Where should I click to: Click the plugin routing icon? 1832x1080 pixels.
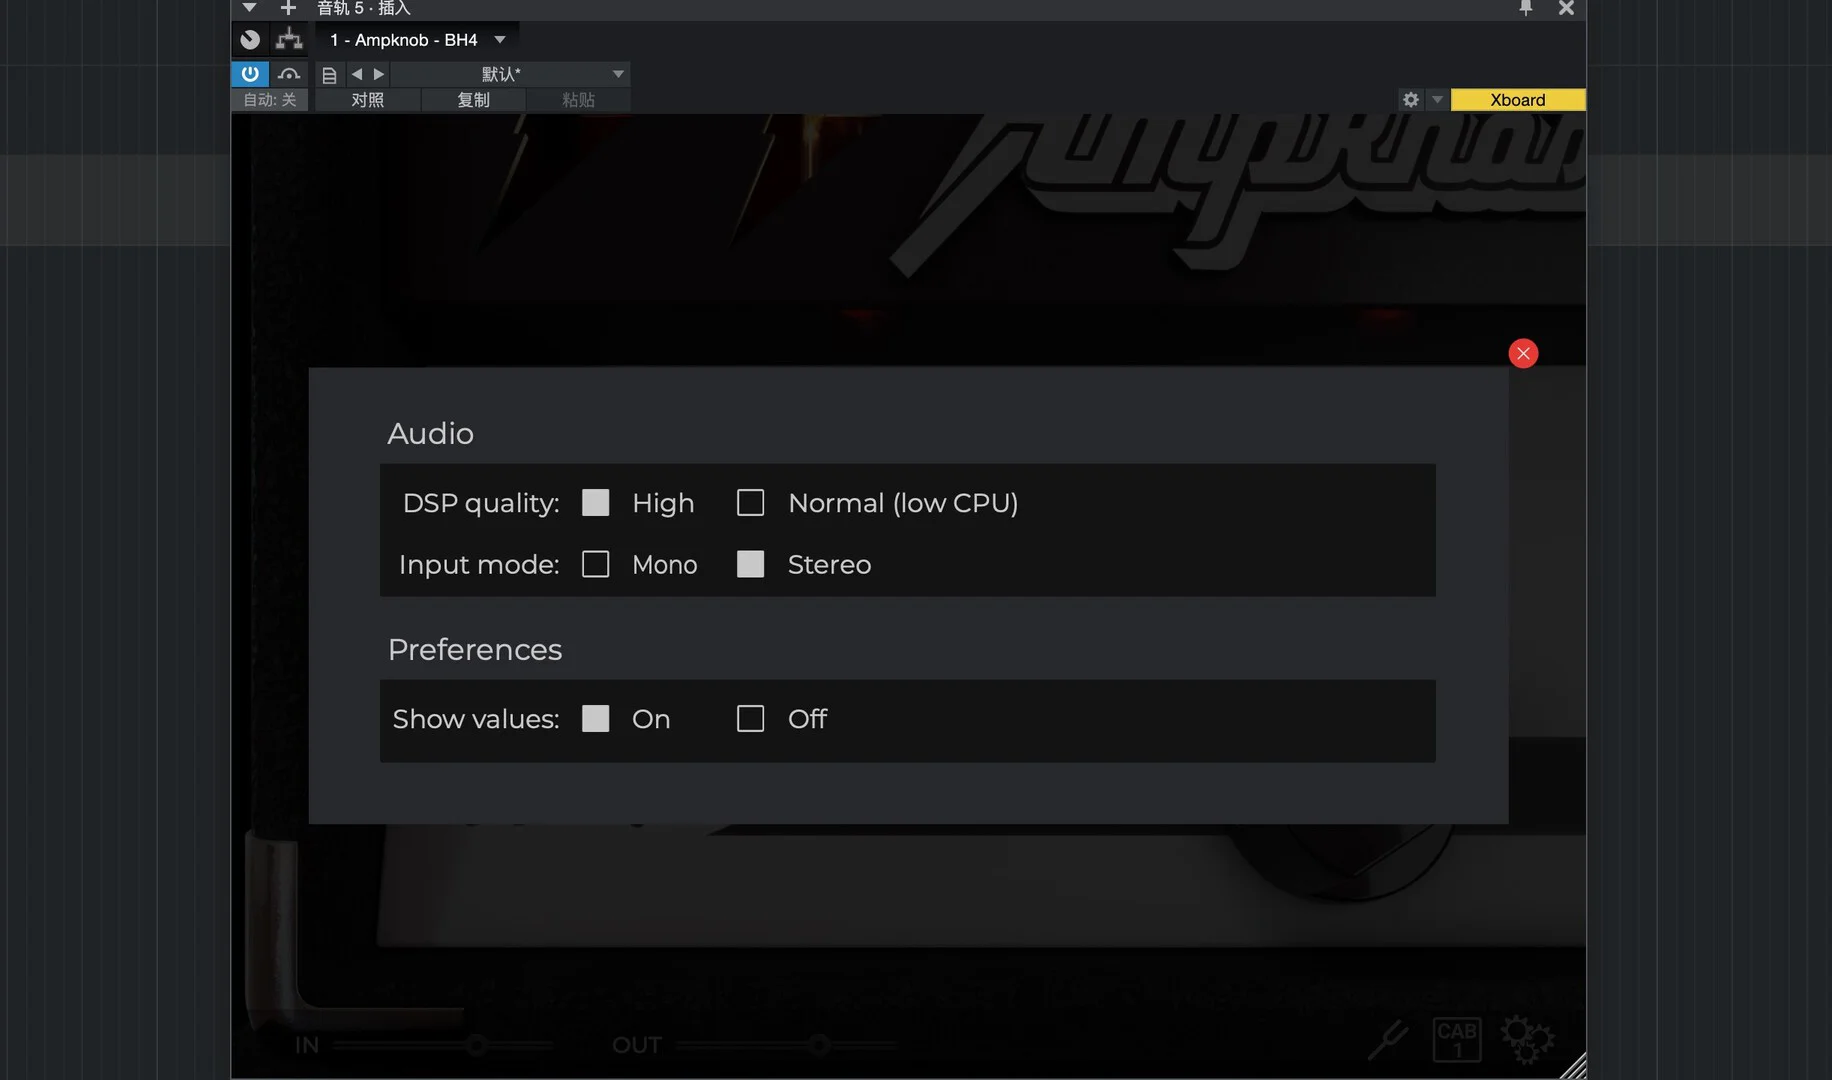pos(289,40)
